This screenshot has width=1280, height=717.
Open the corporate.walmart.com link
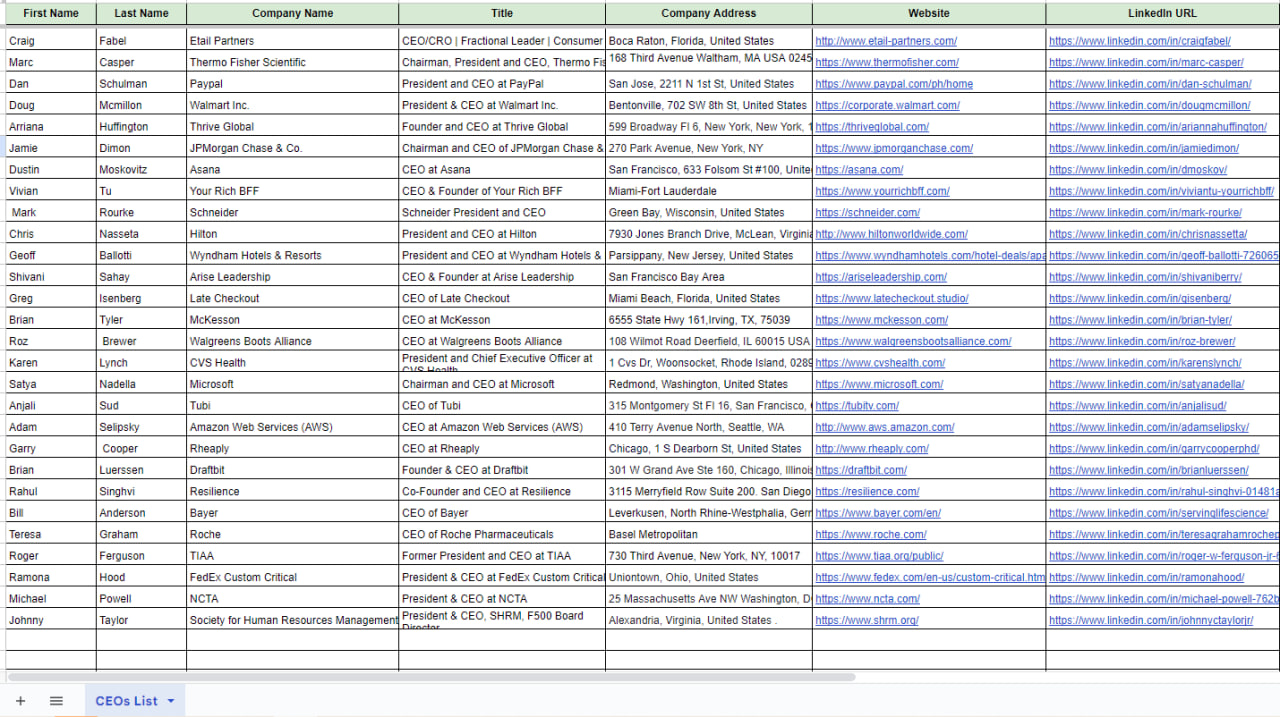tap(887, 105)
